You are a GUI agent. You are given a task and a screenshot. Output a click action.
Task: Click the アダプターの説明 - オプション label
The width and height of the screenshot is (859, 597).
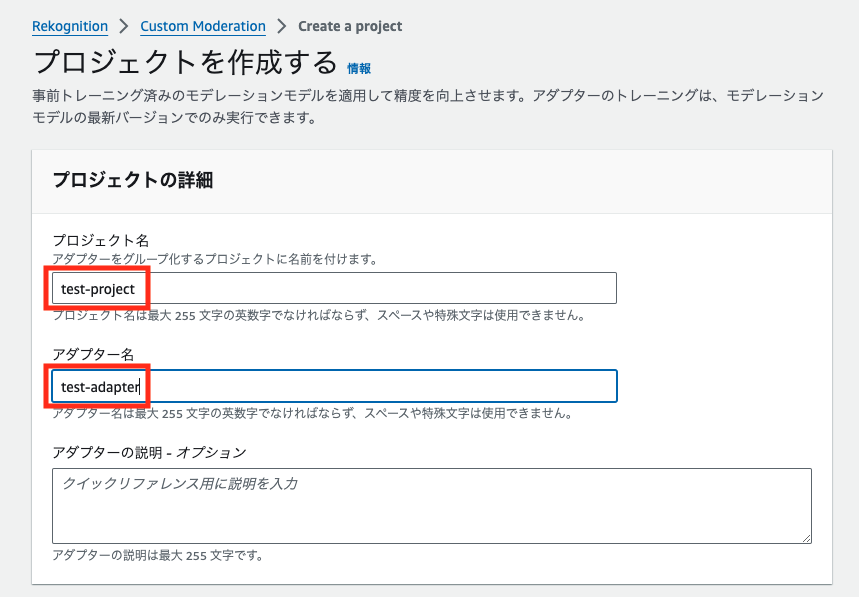150,452
